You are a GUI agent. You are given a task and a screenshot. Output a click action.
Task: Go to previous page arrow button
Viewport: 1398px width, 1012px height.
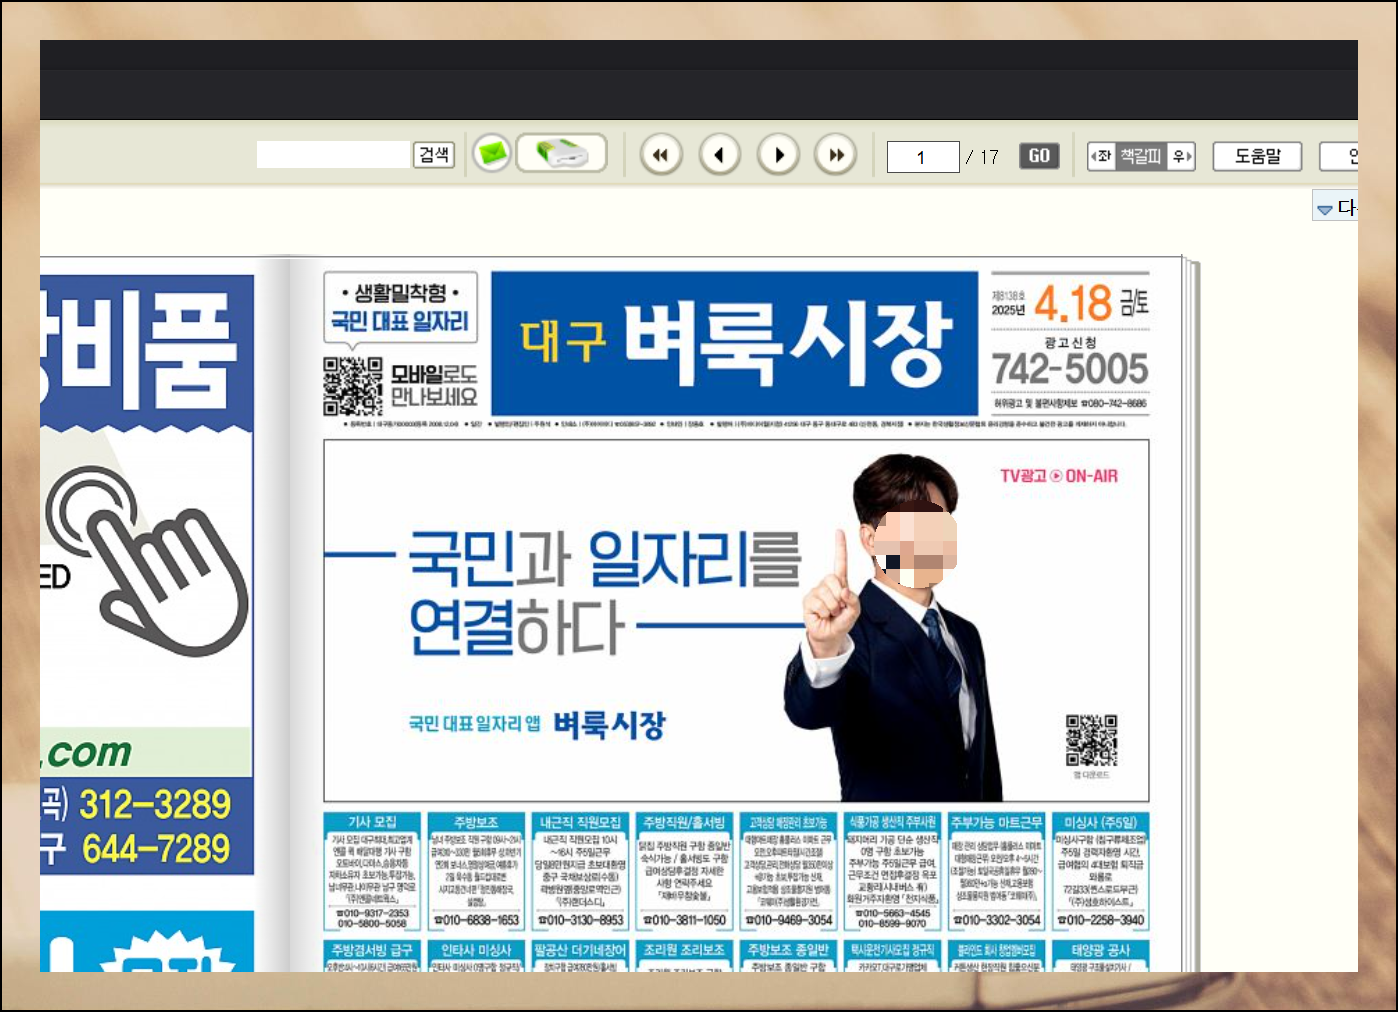tap(719, 155)
